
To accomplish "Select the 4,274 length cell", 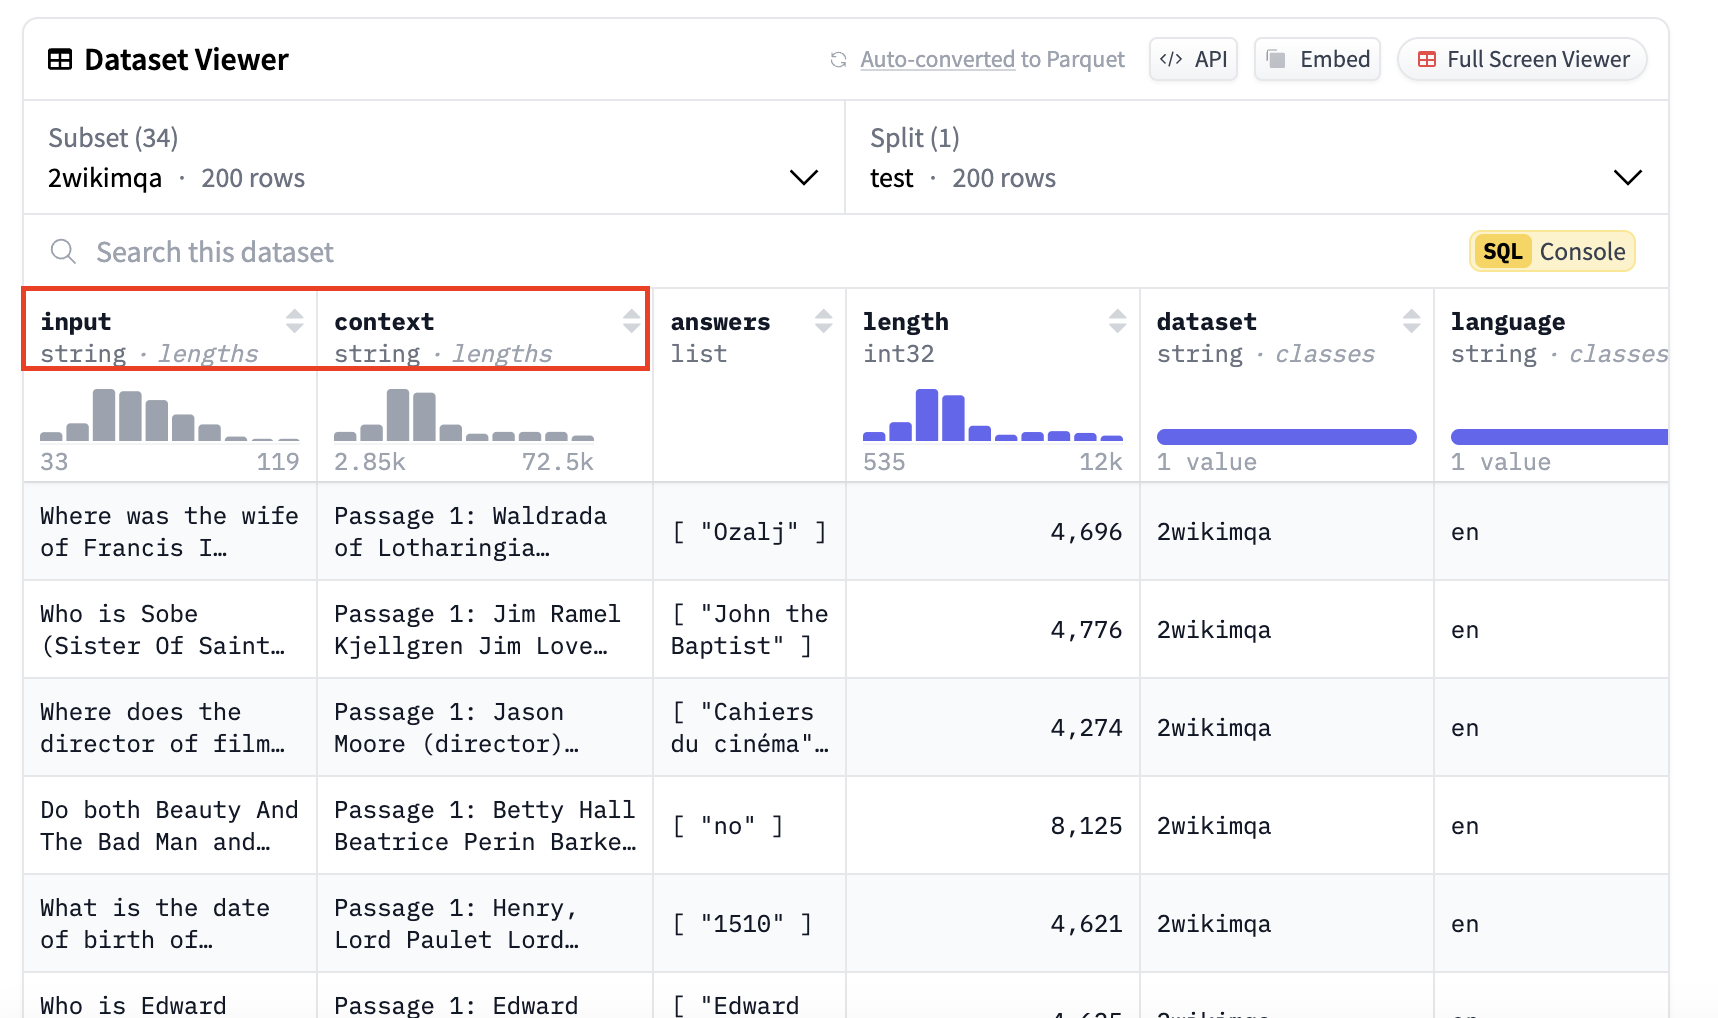I will pyautogui.click(x=993, y=728).
